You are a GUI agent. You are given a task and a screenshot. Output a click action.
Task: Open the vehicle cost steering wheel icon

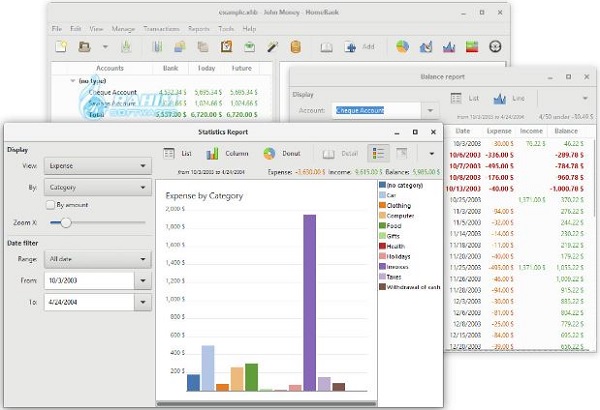tap(495, 47)
